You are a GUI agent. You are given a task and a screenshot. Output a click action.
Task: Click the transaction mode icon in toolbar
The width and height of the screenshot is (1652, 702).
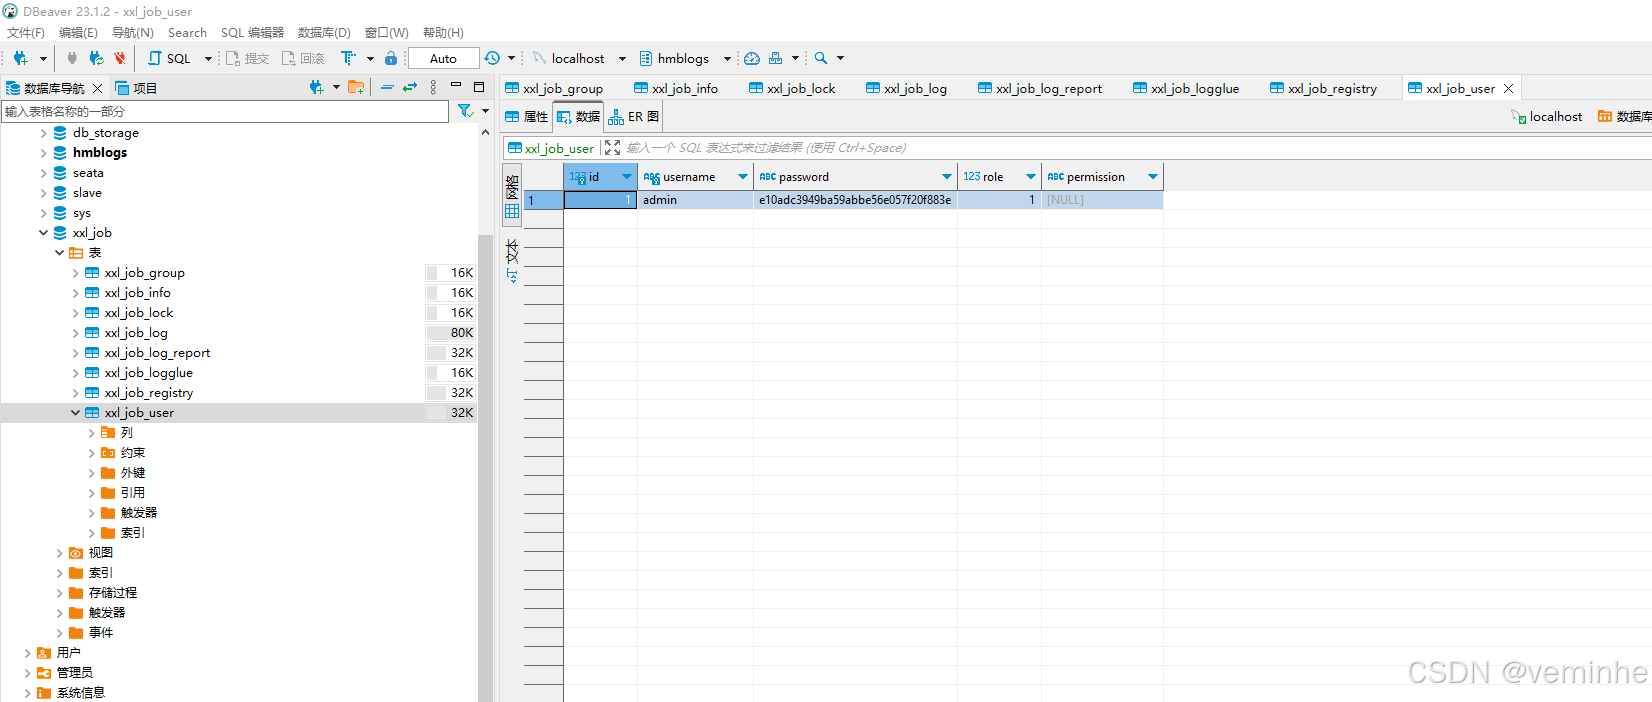click(348, 58)
